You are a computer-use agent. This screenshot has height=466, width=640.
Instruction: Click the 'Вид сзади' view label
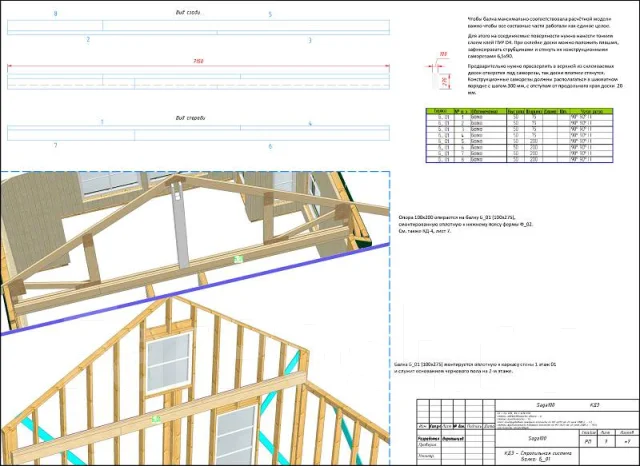click(x=189, y=13)
